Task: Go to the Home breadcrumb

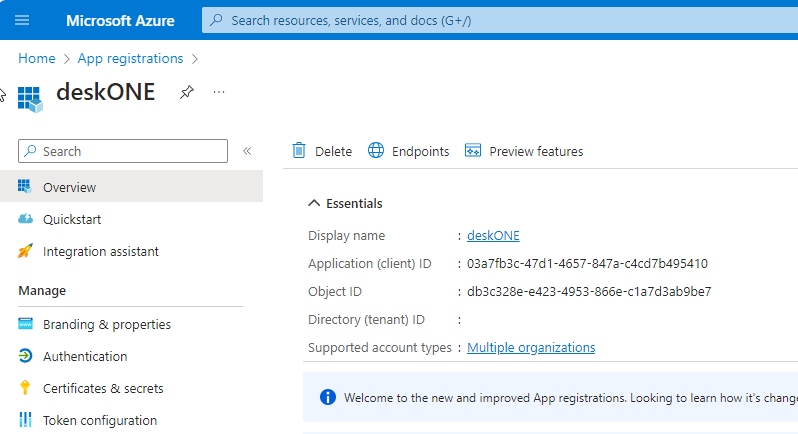Action: tap(37, 59)
